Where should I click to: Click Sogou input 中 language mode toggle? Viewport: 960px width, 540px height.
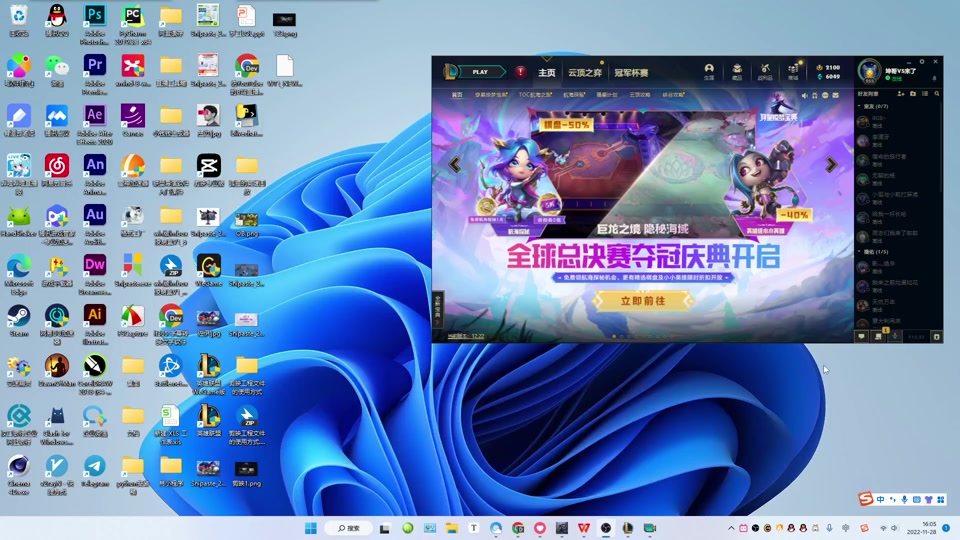880,500
